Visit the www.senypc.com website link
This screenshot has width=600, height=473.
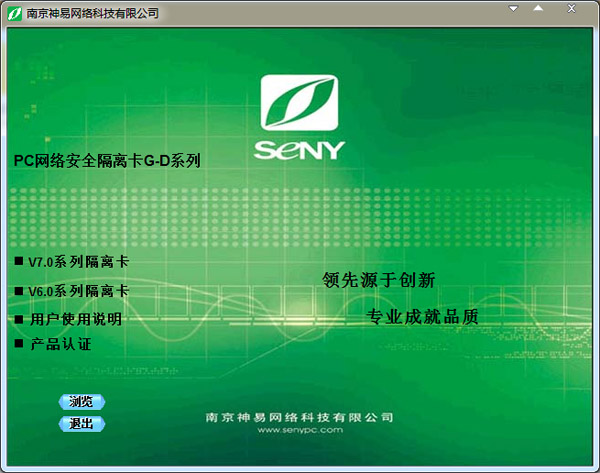299,431
